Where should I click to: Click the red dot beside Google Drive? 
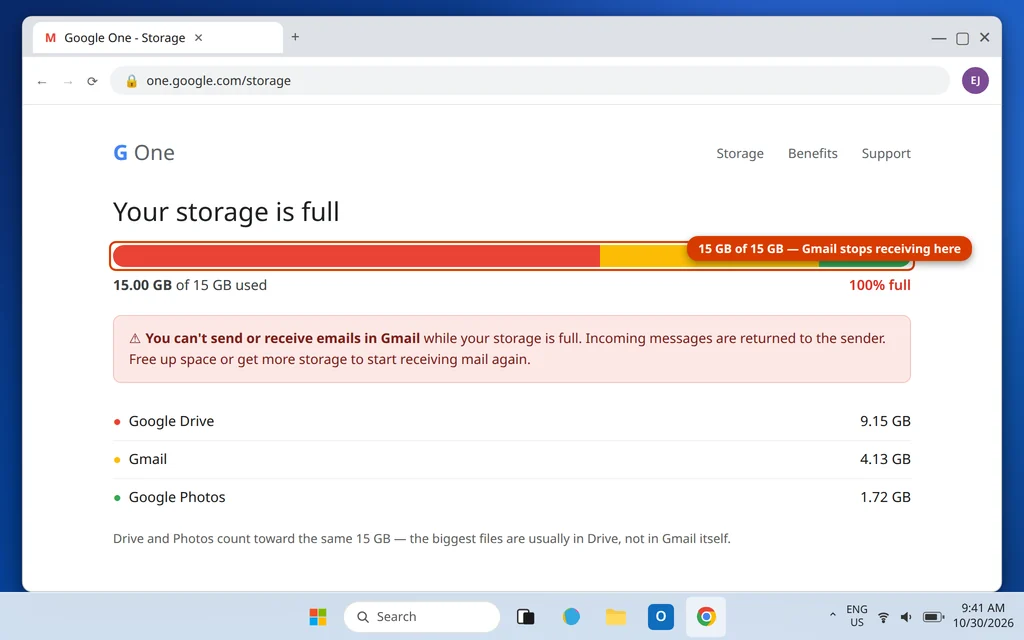117,422
